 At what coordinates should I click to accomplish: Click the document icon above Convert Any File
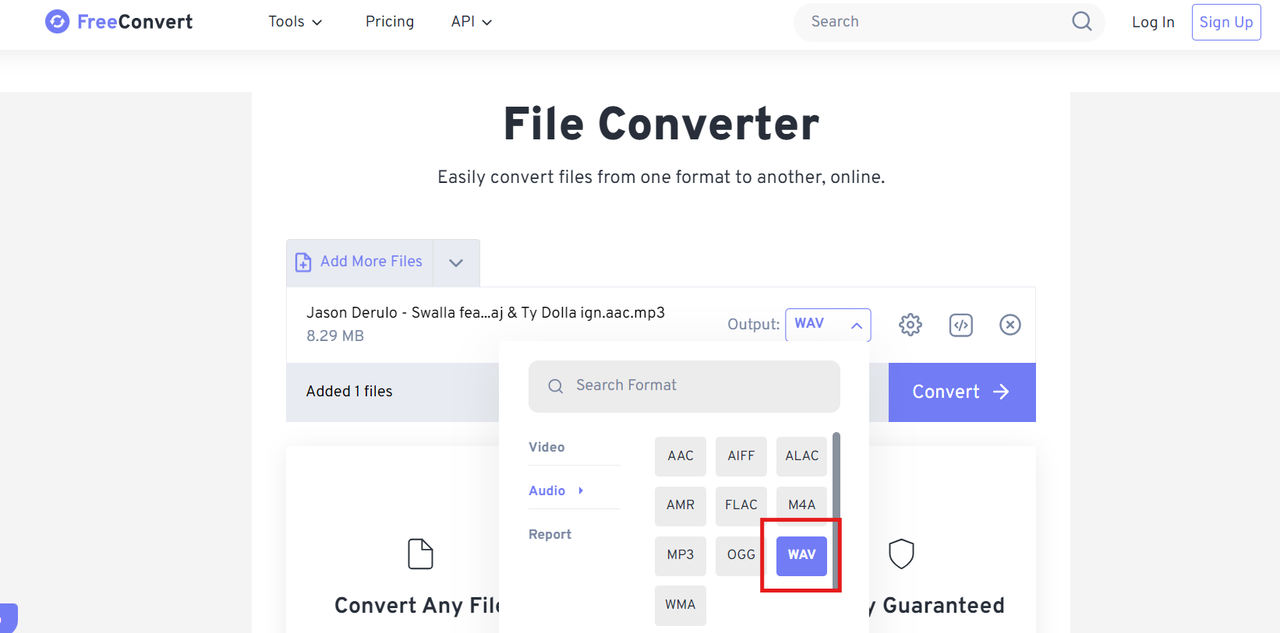pos(420,554)
